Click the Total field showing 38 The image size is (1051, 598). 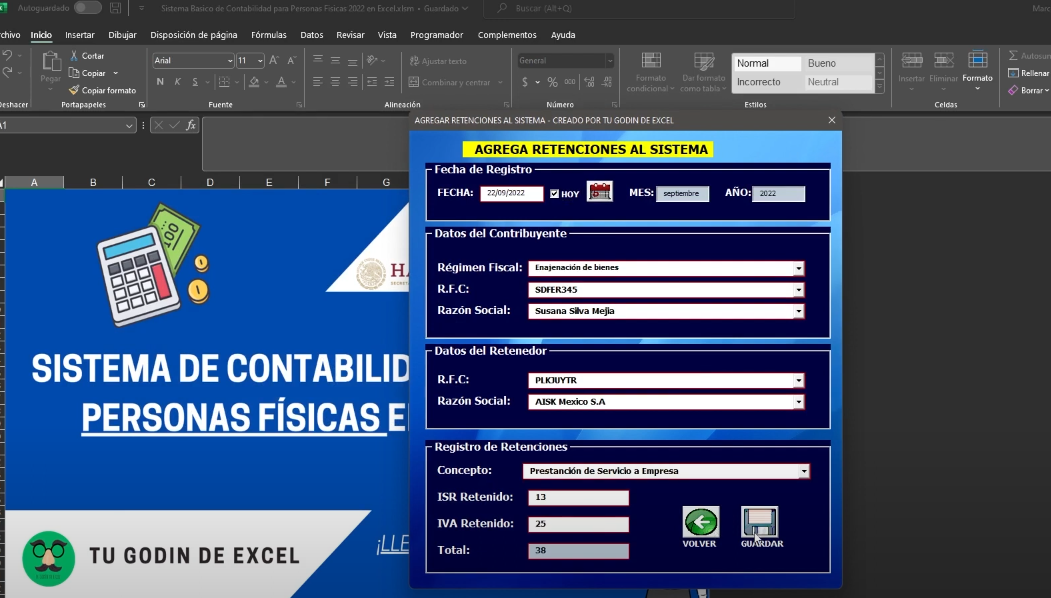578,550
